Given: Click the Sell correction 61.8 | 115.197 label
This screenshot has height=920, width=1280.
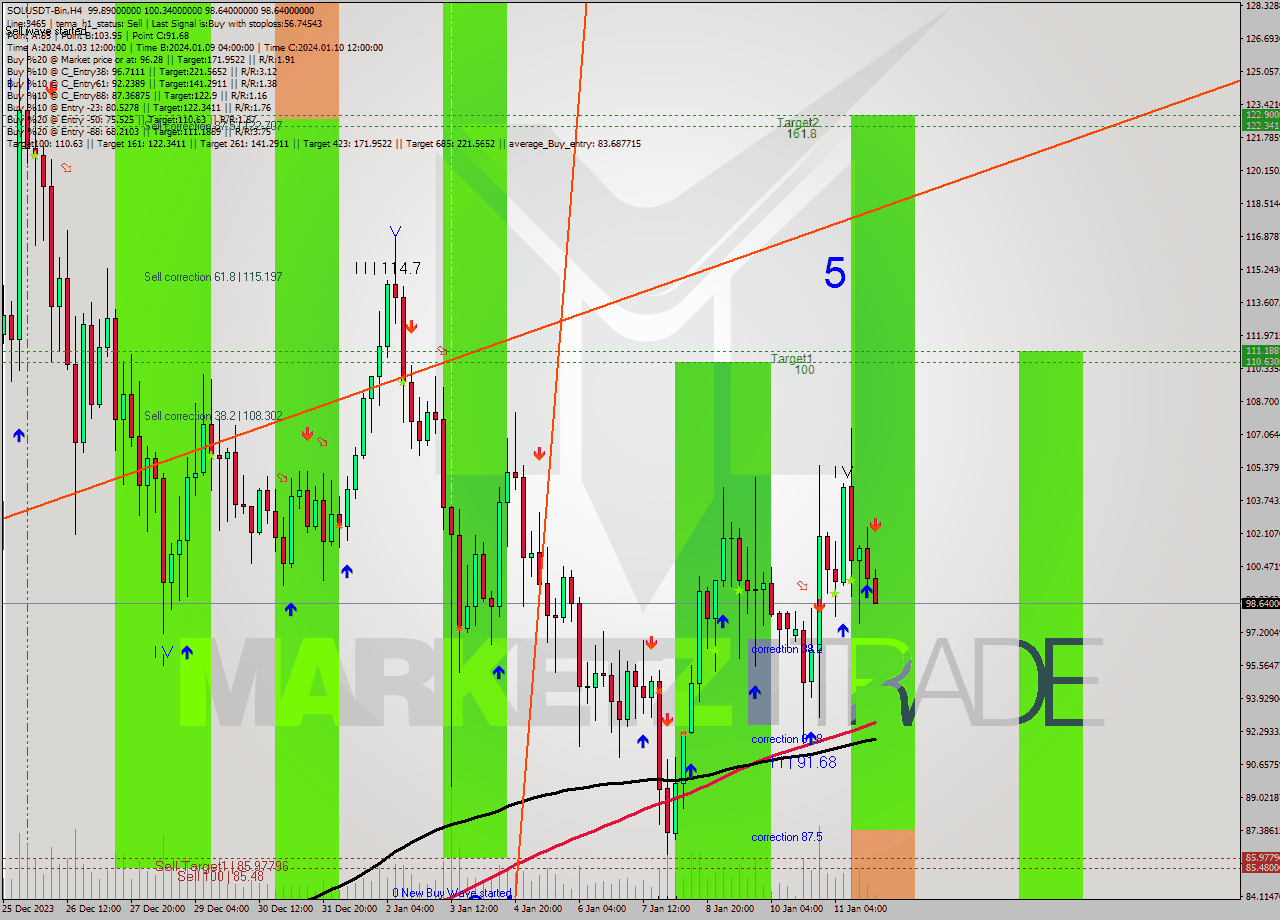Looking at the screenshot, I should click(213, 277).
